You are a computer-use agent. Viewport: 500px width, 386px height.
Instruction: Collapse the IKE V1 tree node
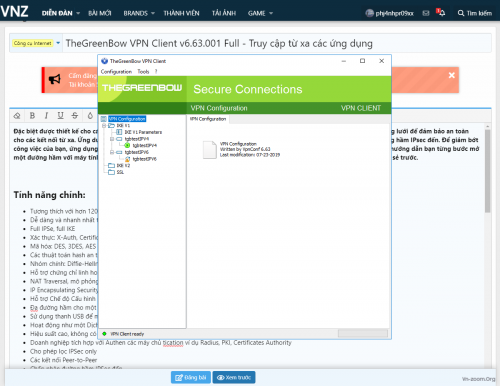(104, 126)
